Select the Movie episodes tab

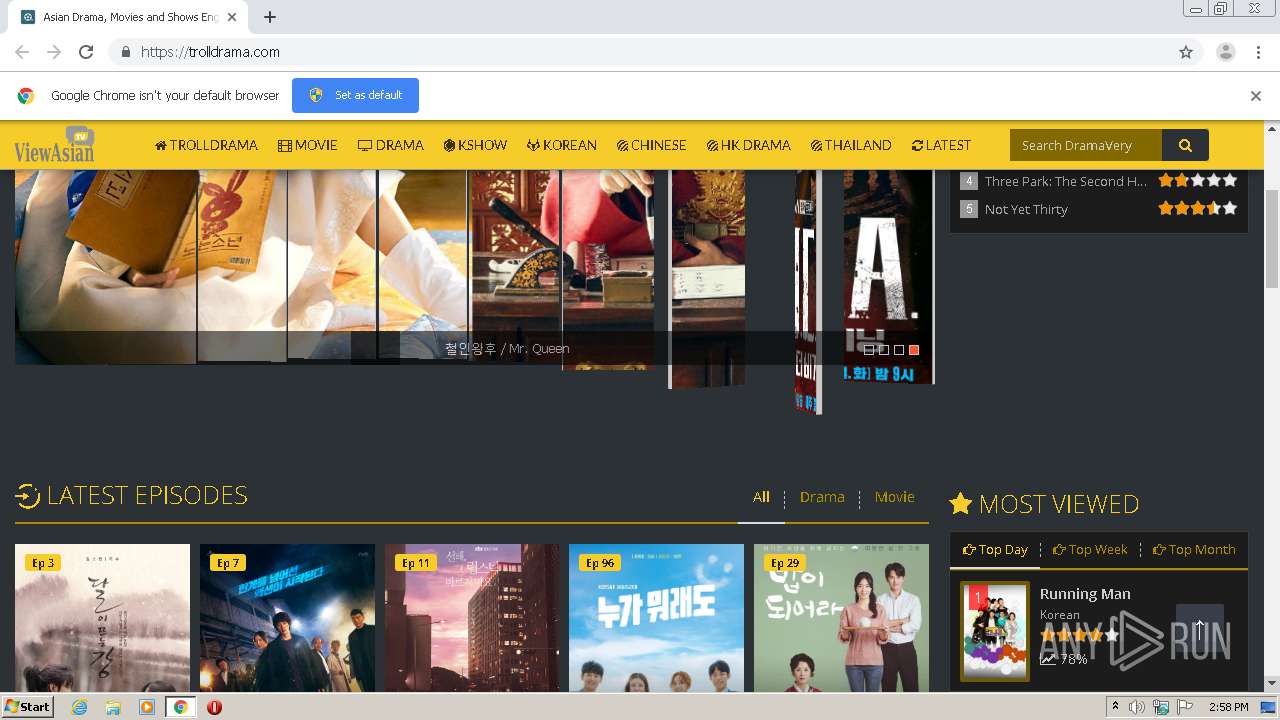coord(894,497)
